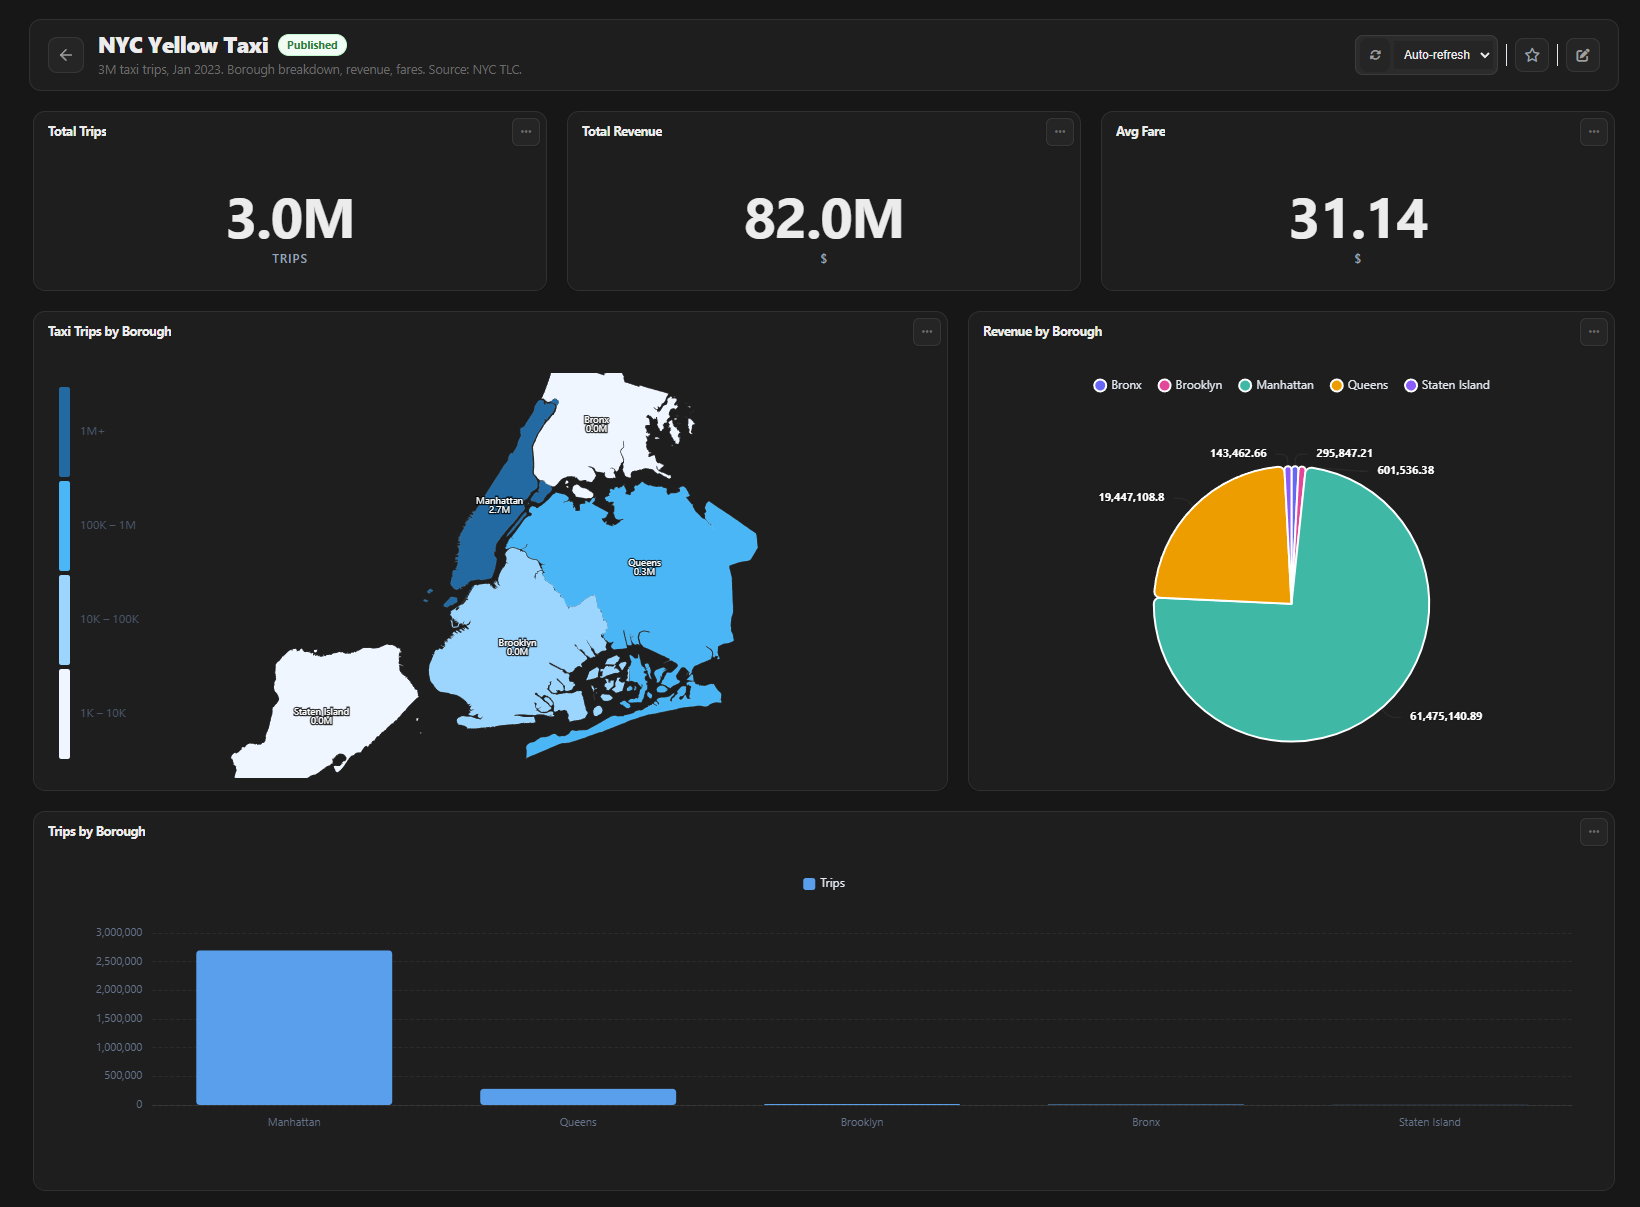
Task: Click the Trips by Borough chart title
Action: click(97, 831)
